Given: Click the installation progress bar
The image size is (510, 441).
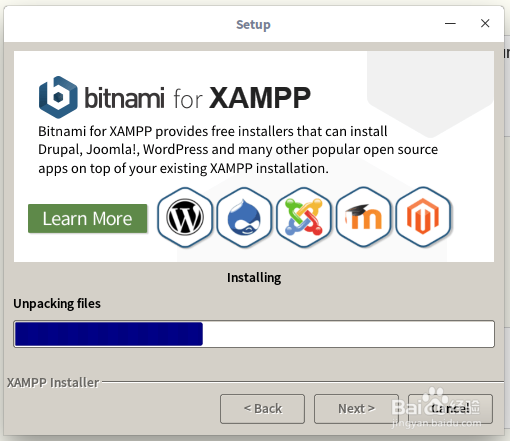Looking at the screenshot, I should [254, 334].
